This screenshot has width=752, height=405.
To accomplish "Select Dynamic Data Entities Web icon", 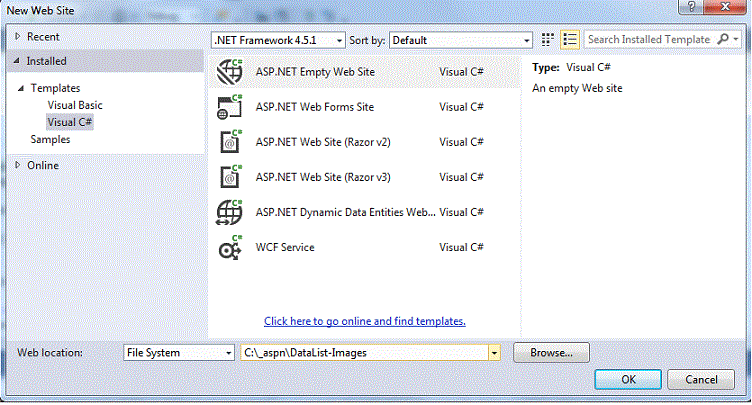I will (230, 212).
